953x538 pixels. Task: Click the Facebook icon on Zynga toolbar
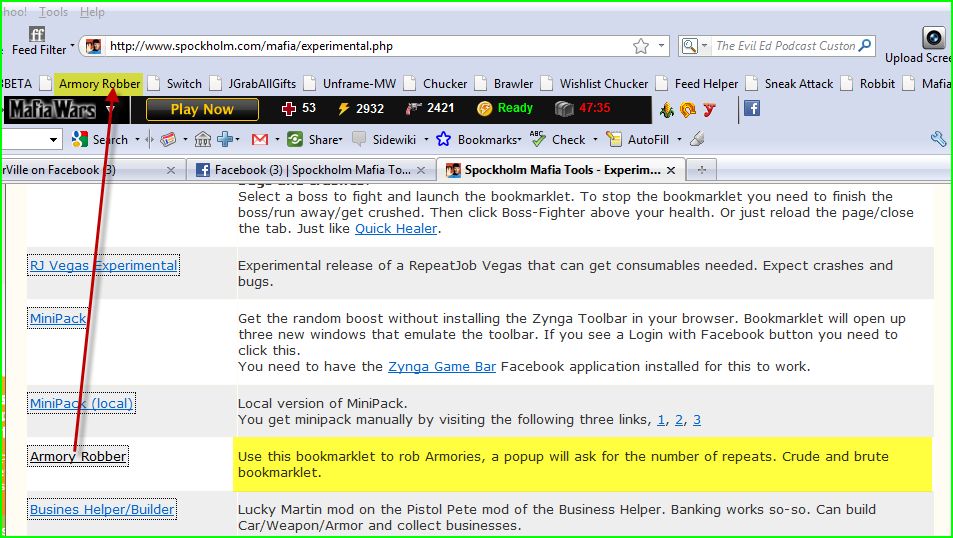752,108
